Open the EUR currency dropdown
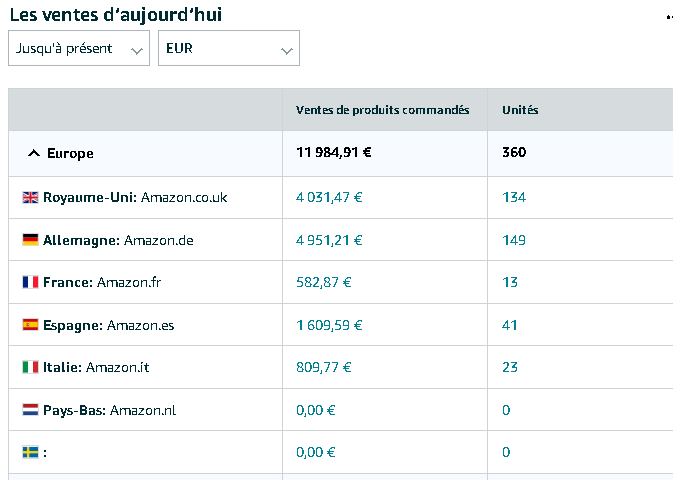The width and height of the screenshot is (673, 480). [x=229, y=48]
